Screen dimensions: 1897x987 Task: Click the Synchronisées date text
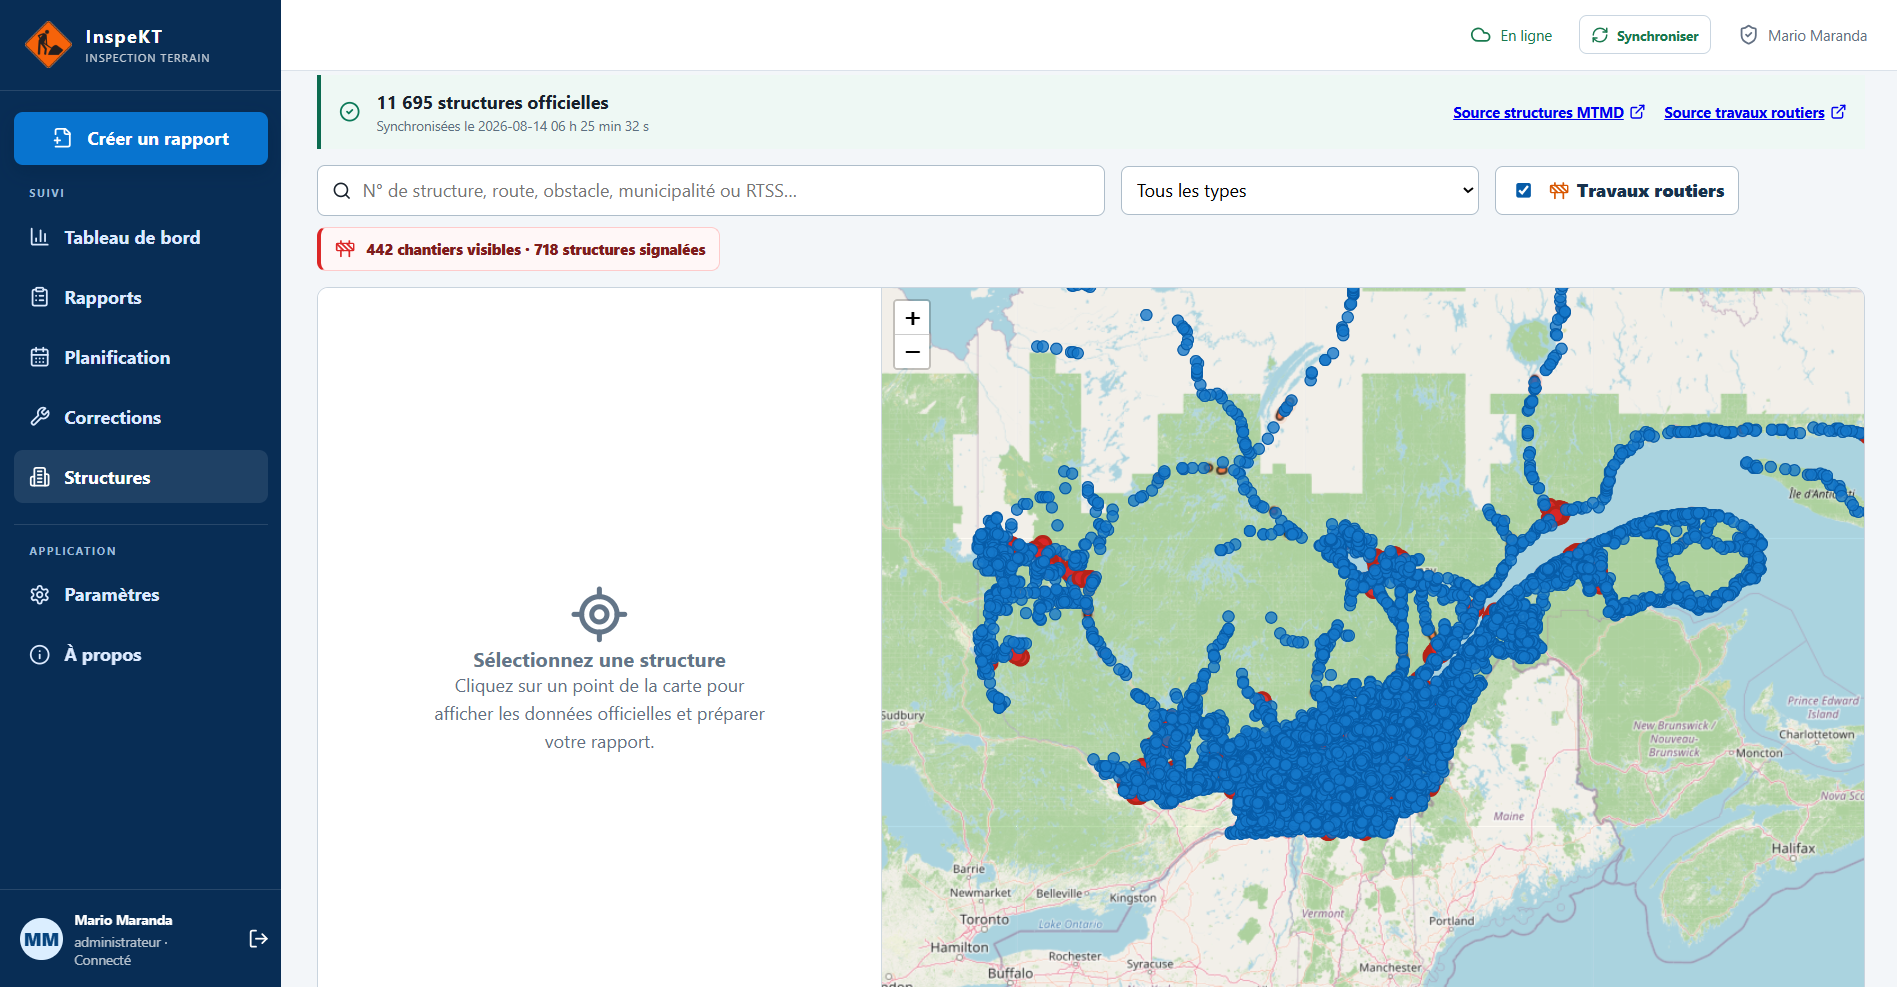point(513,127)
